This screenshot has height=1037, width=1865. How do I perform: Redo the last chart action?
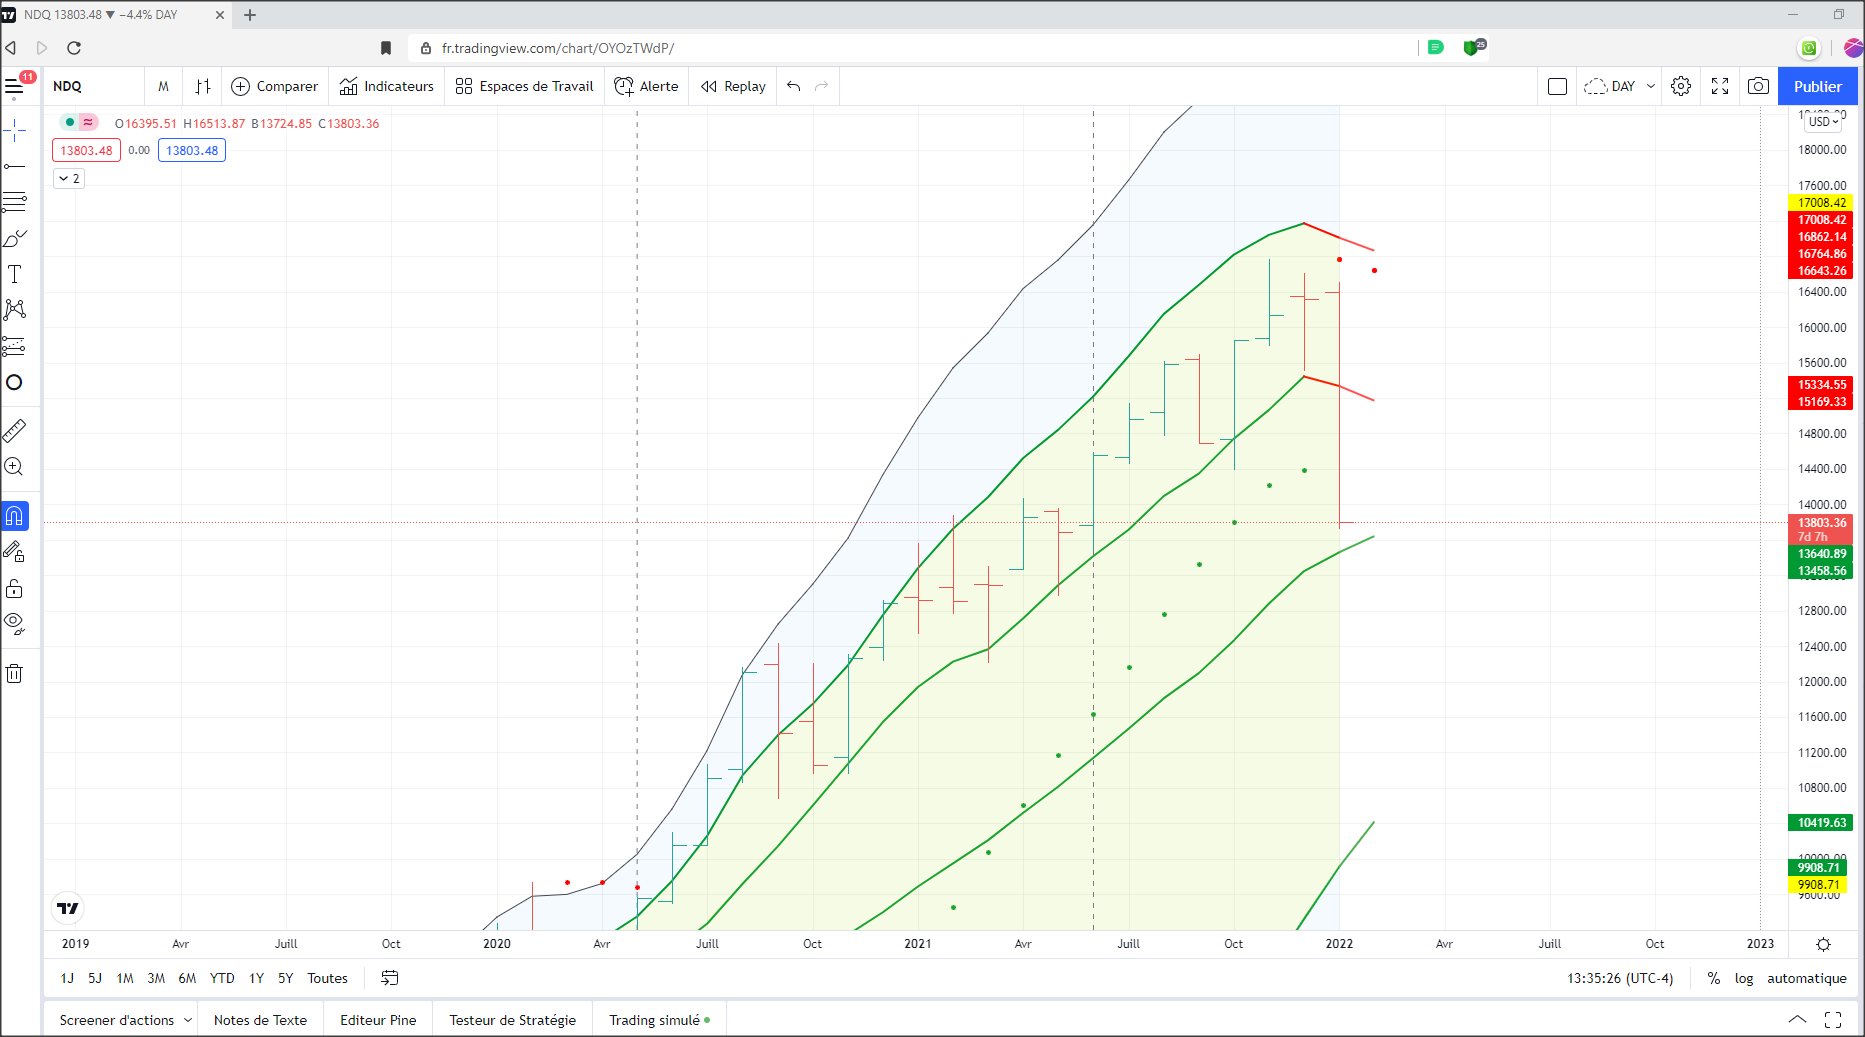(x=822, y=86)
